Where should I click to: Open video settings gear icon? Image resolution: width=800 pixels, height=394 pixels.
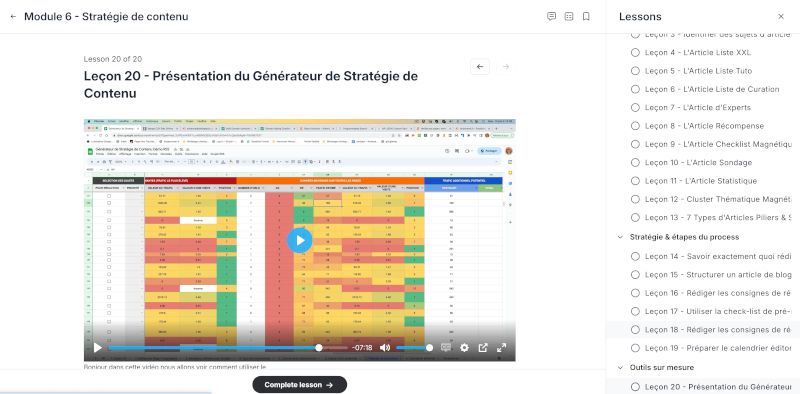click(x=464, y=348)
